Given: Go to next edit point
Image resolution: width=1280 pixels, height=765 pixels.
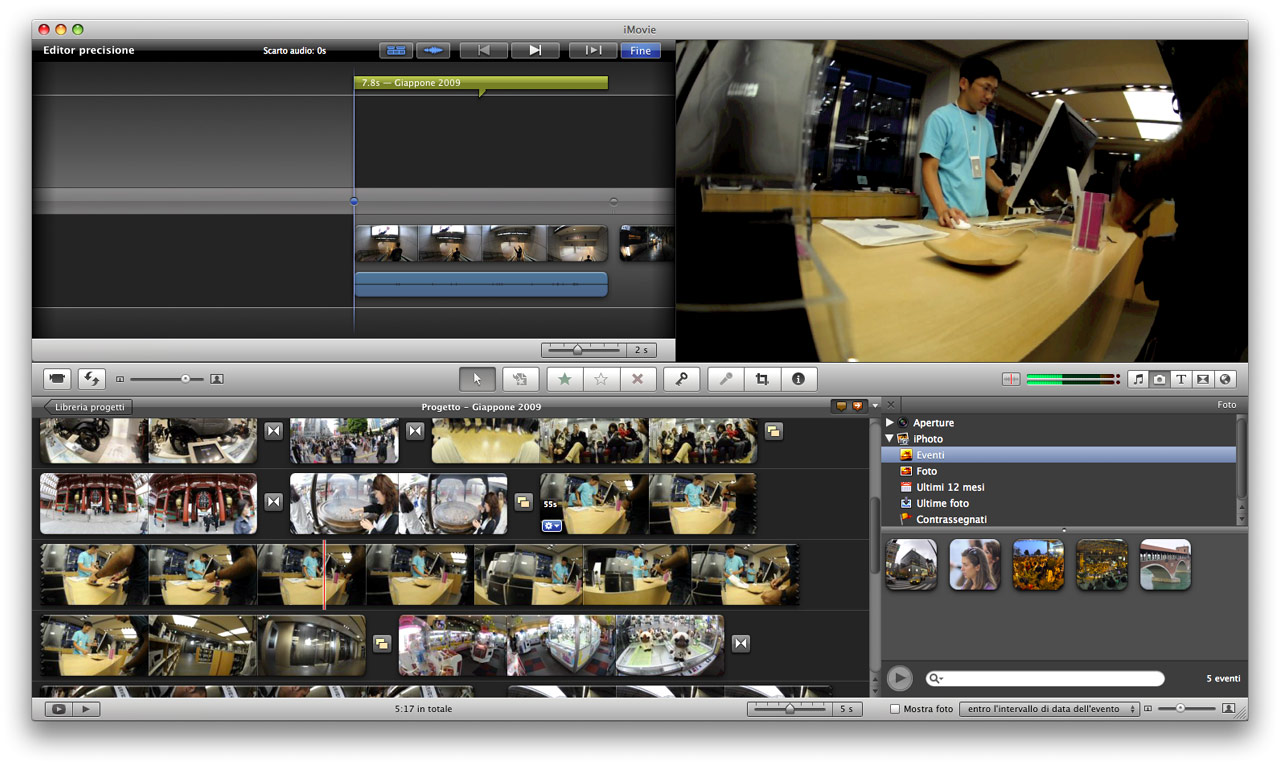Looking at the screenshot, I should coord(535,50).
